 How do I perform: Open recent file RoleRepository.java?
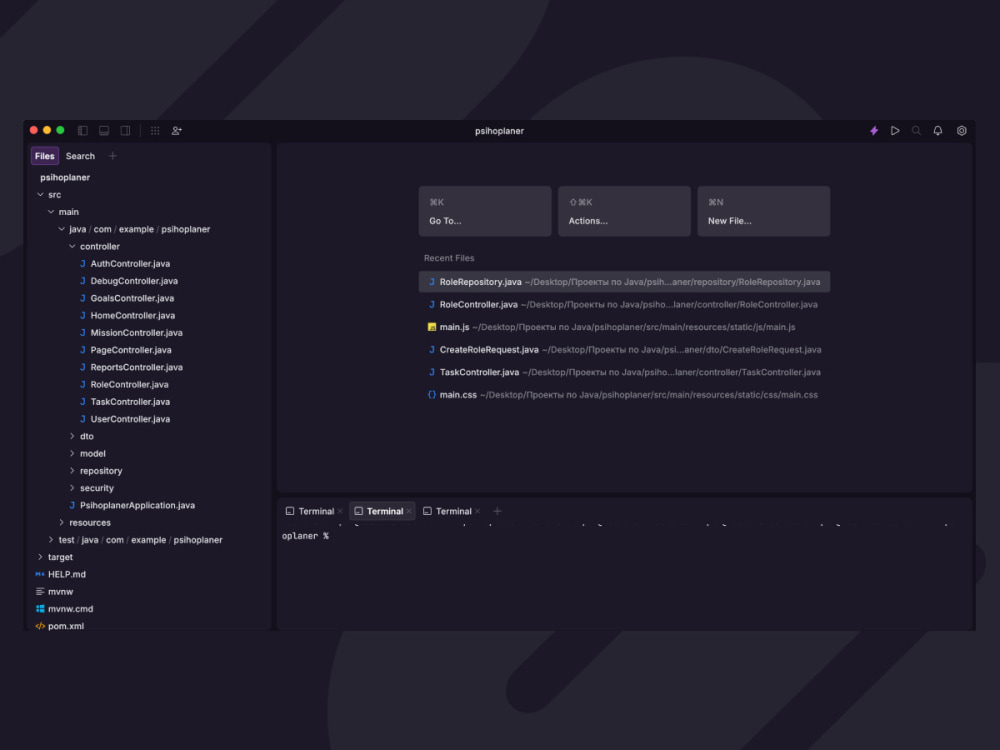pos(624,282)
